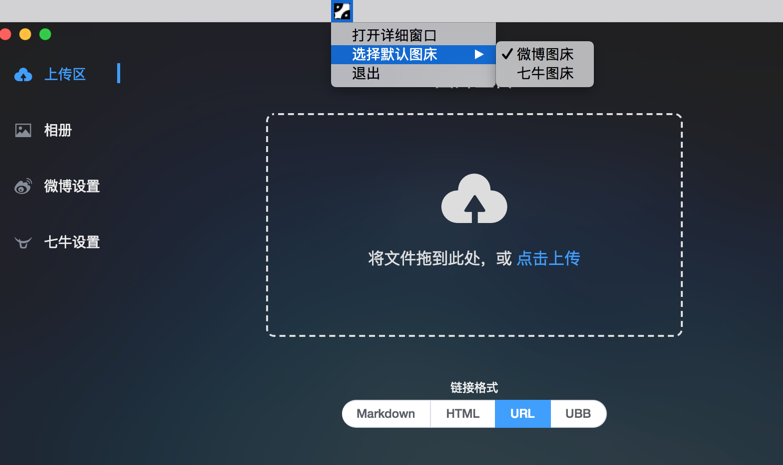
Task: Select Markdown link format
Action: (386, 414)
